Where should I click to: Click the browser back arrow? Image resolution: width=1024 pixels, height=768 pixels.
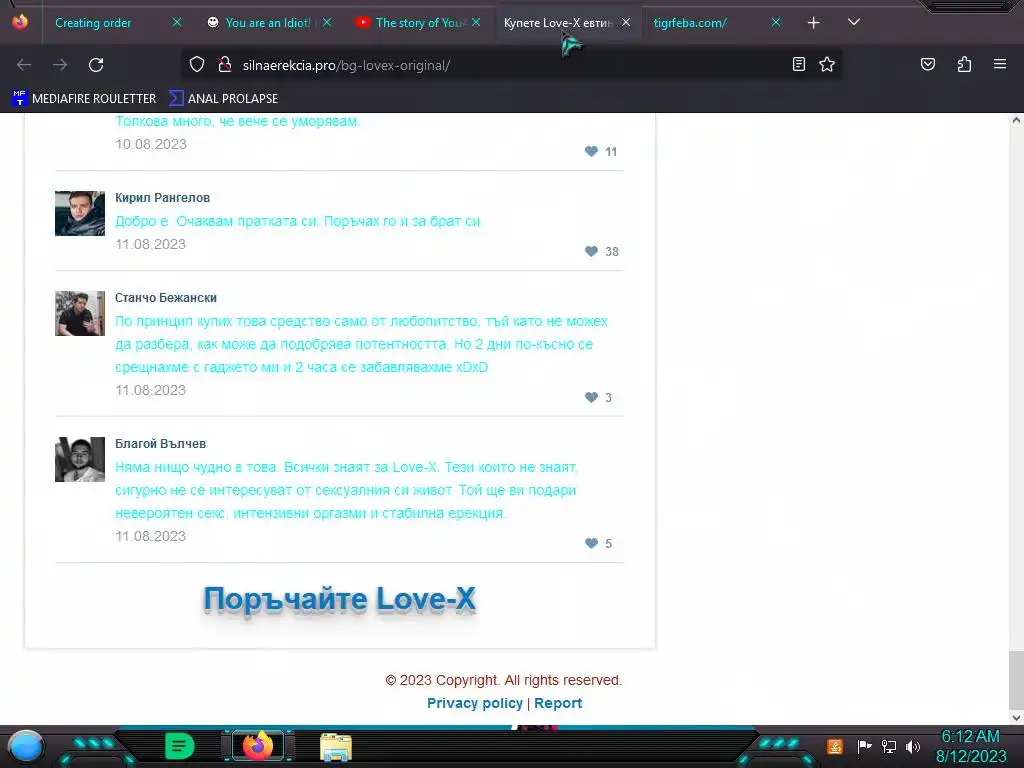(x=24, y=65)
